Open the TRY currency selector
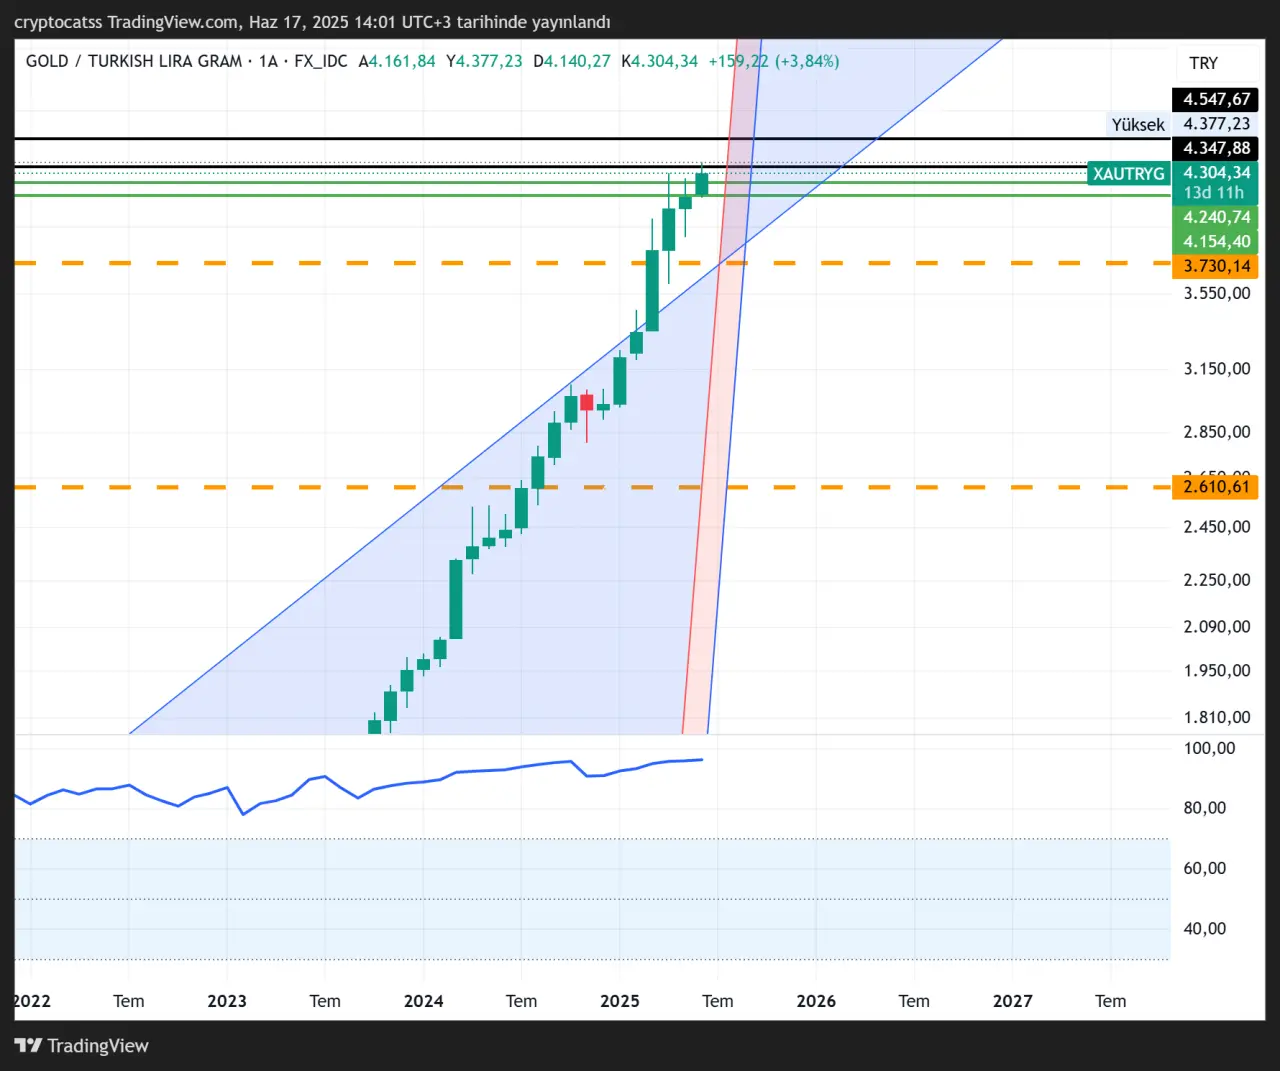Screen dimensions: 1280x1071 click(1203, 63)
